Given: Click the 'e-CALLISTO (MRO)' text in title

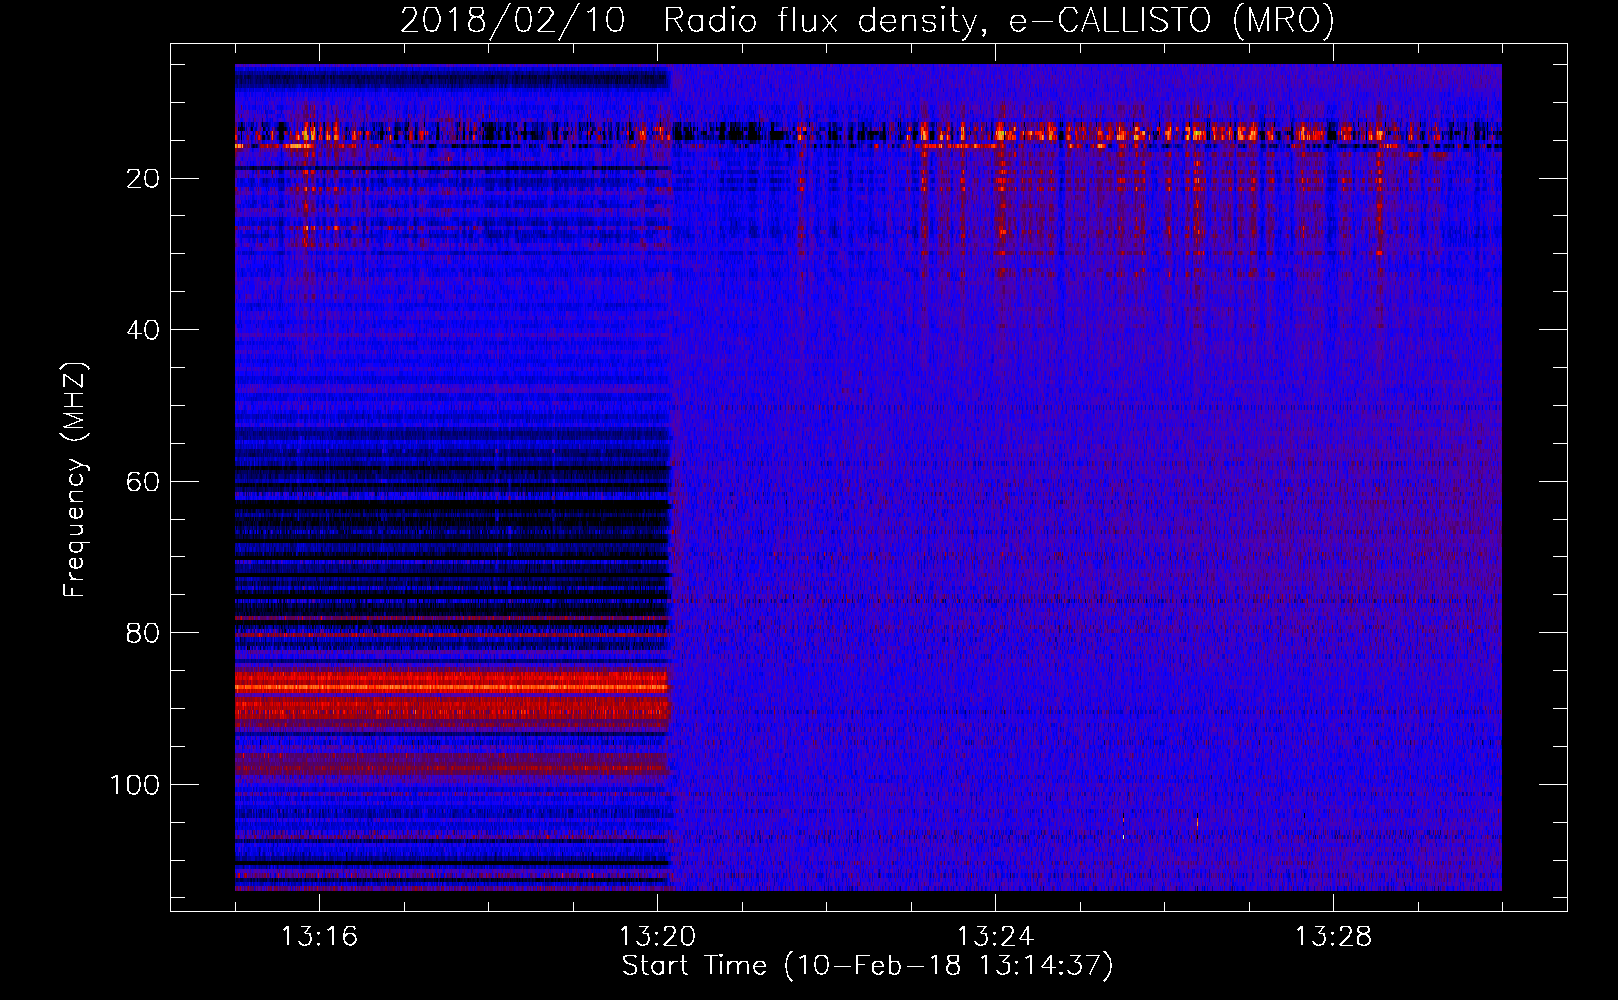Looking at the screenshot, I should point(1171,21).
